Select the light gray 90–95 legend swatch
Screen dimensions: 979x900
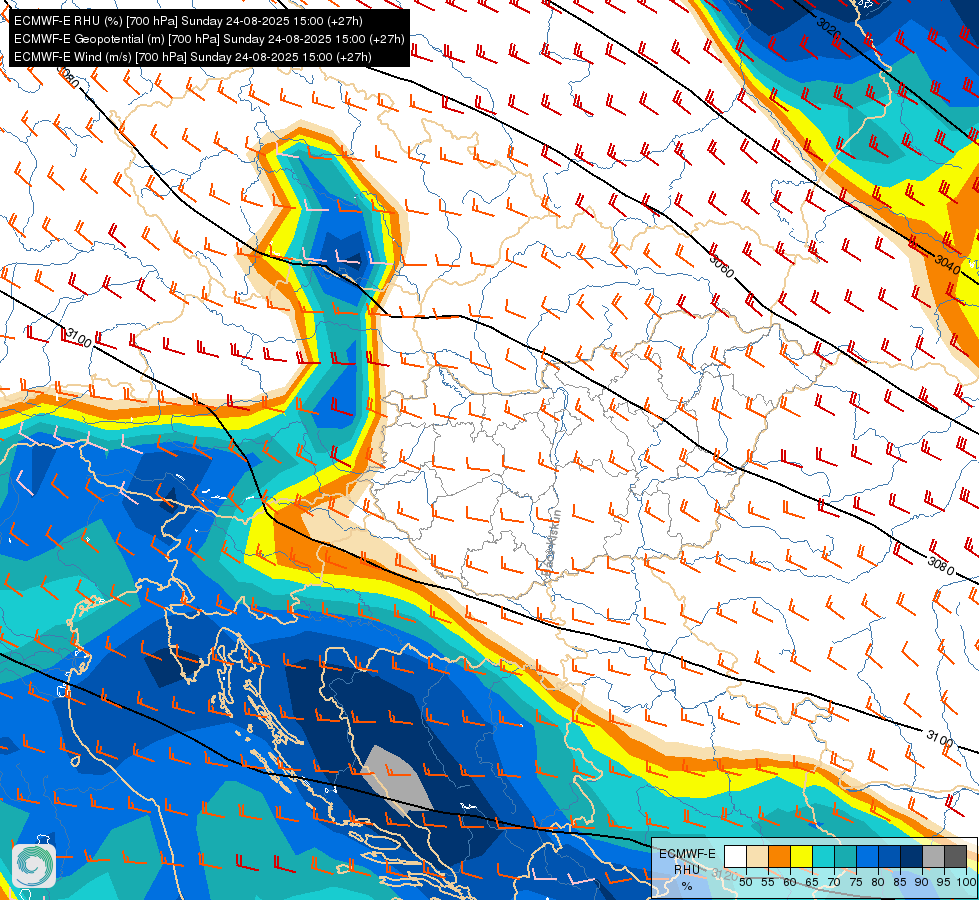click(933, 856)
